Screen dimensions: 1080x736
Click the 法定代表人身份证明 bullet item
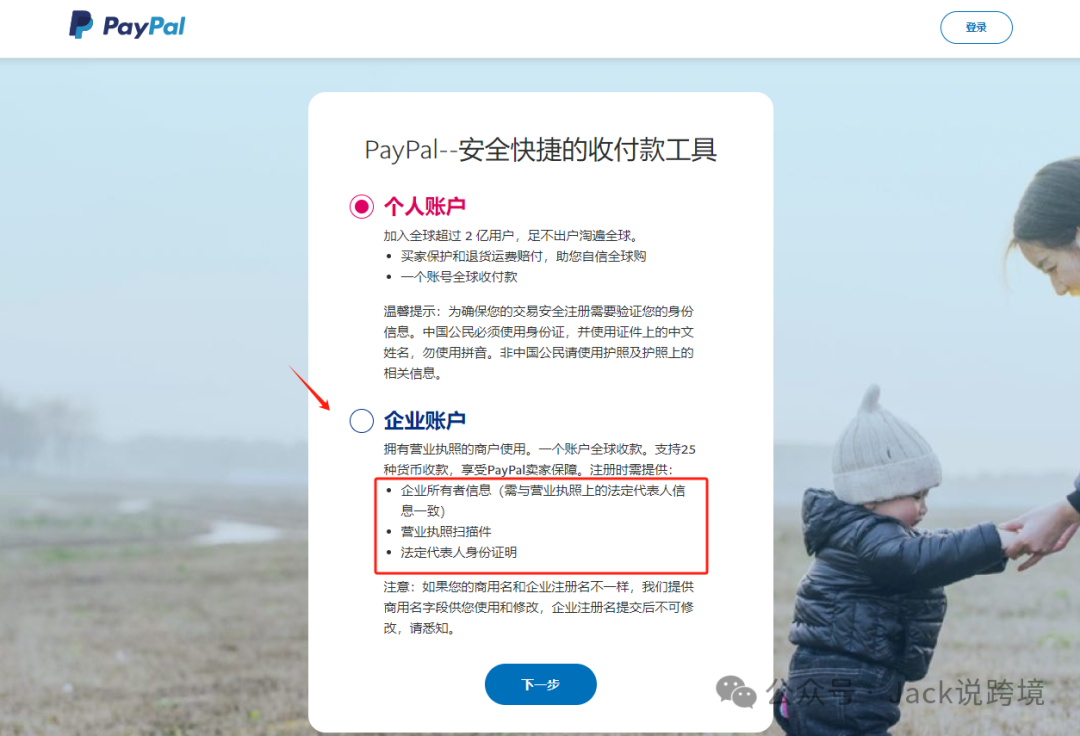[459, 552]
